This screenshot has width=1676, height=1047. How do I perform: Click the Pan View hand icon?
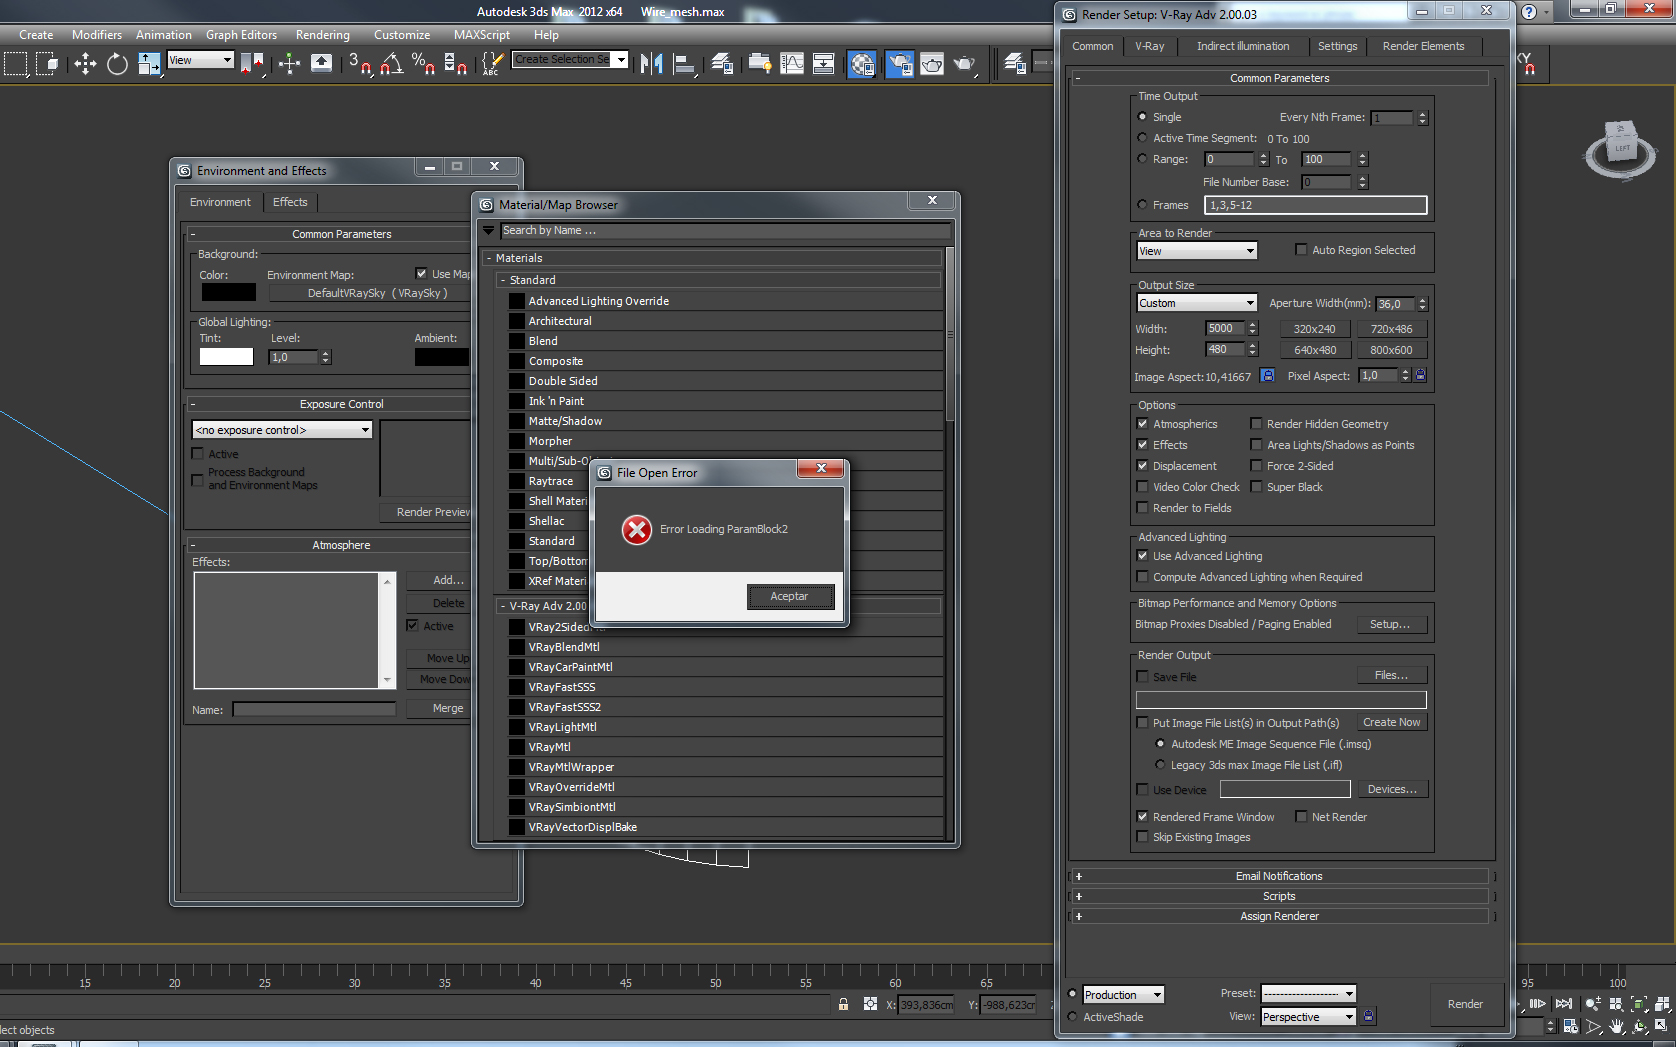click(1616, 1026)
